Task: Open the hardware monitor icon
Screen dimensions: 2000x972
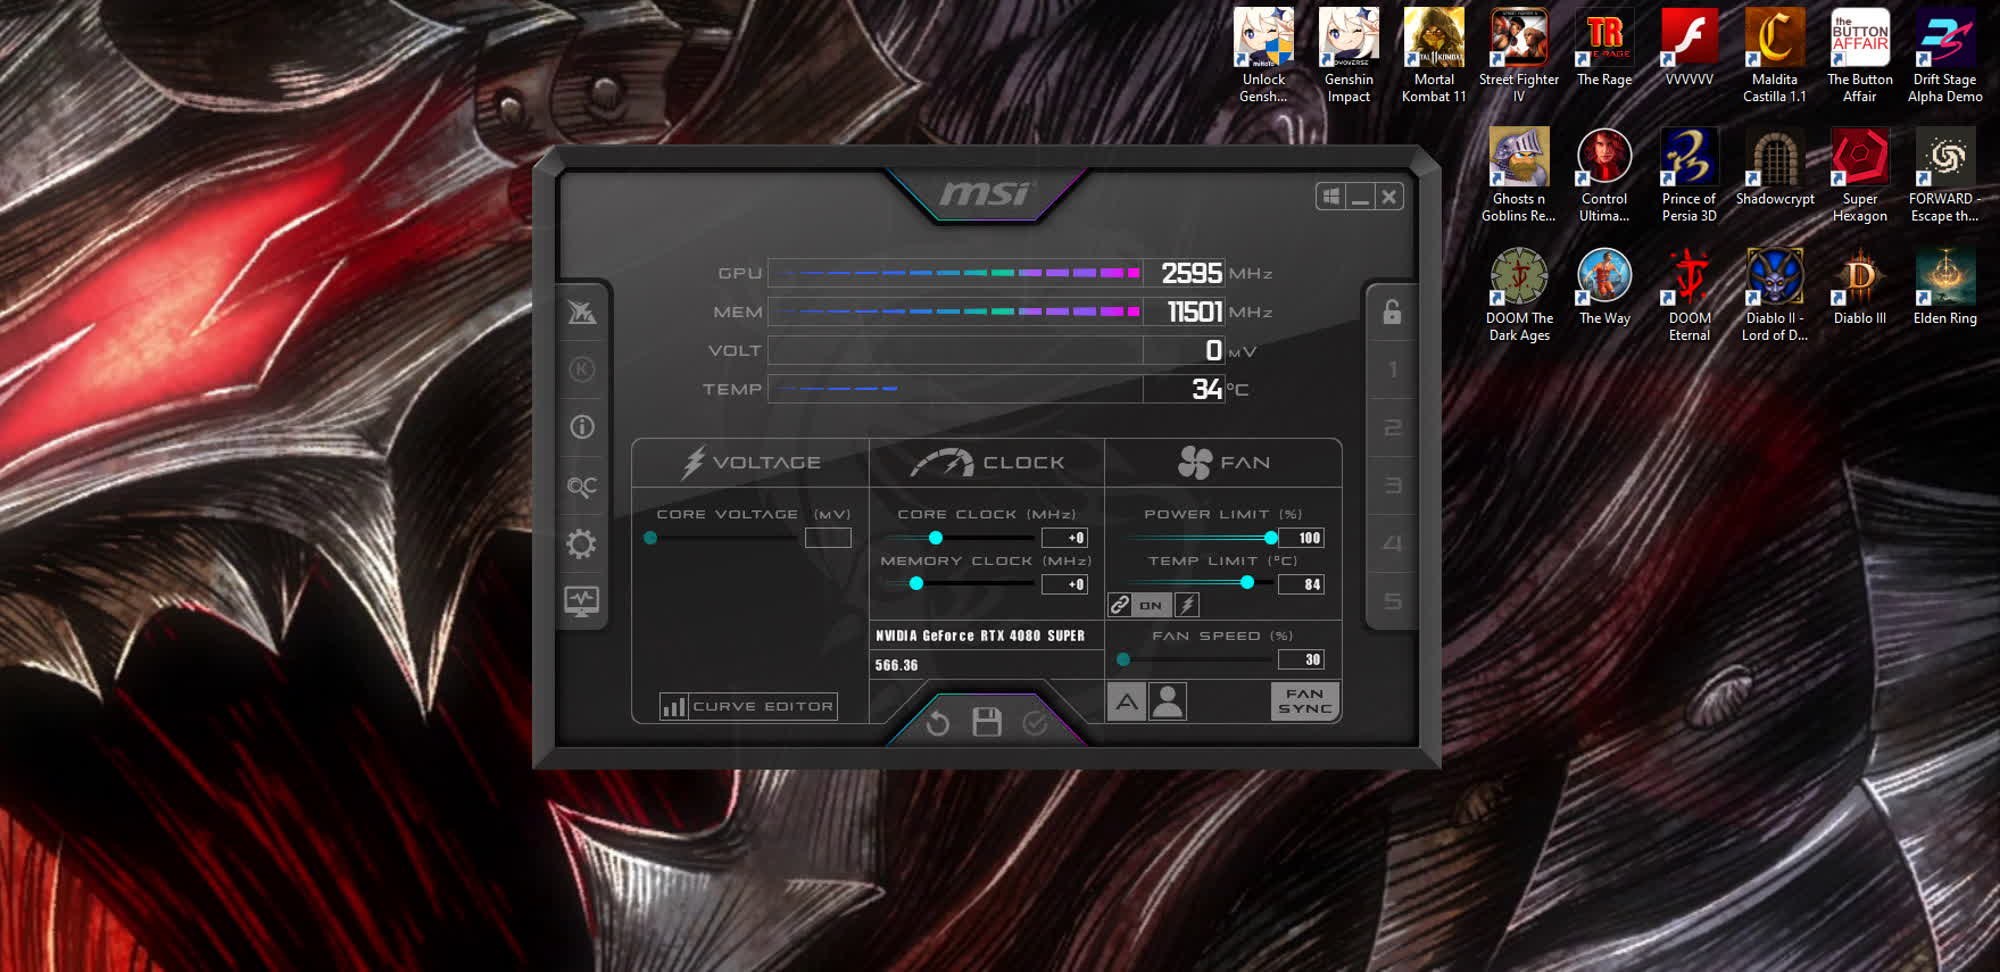Action: [582, 601]
